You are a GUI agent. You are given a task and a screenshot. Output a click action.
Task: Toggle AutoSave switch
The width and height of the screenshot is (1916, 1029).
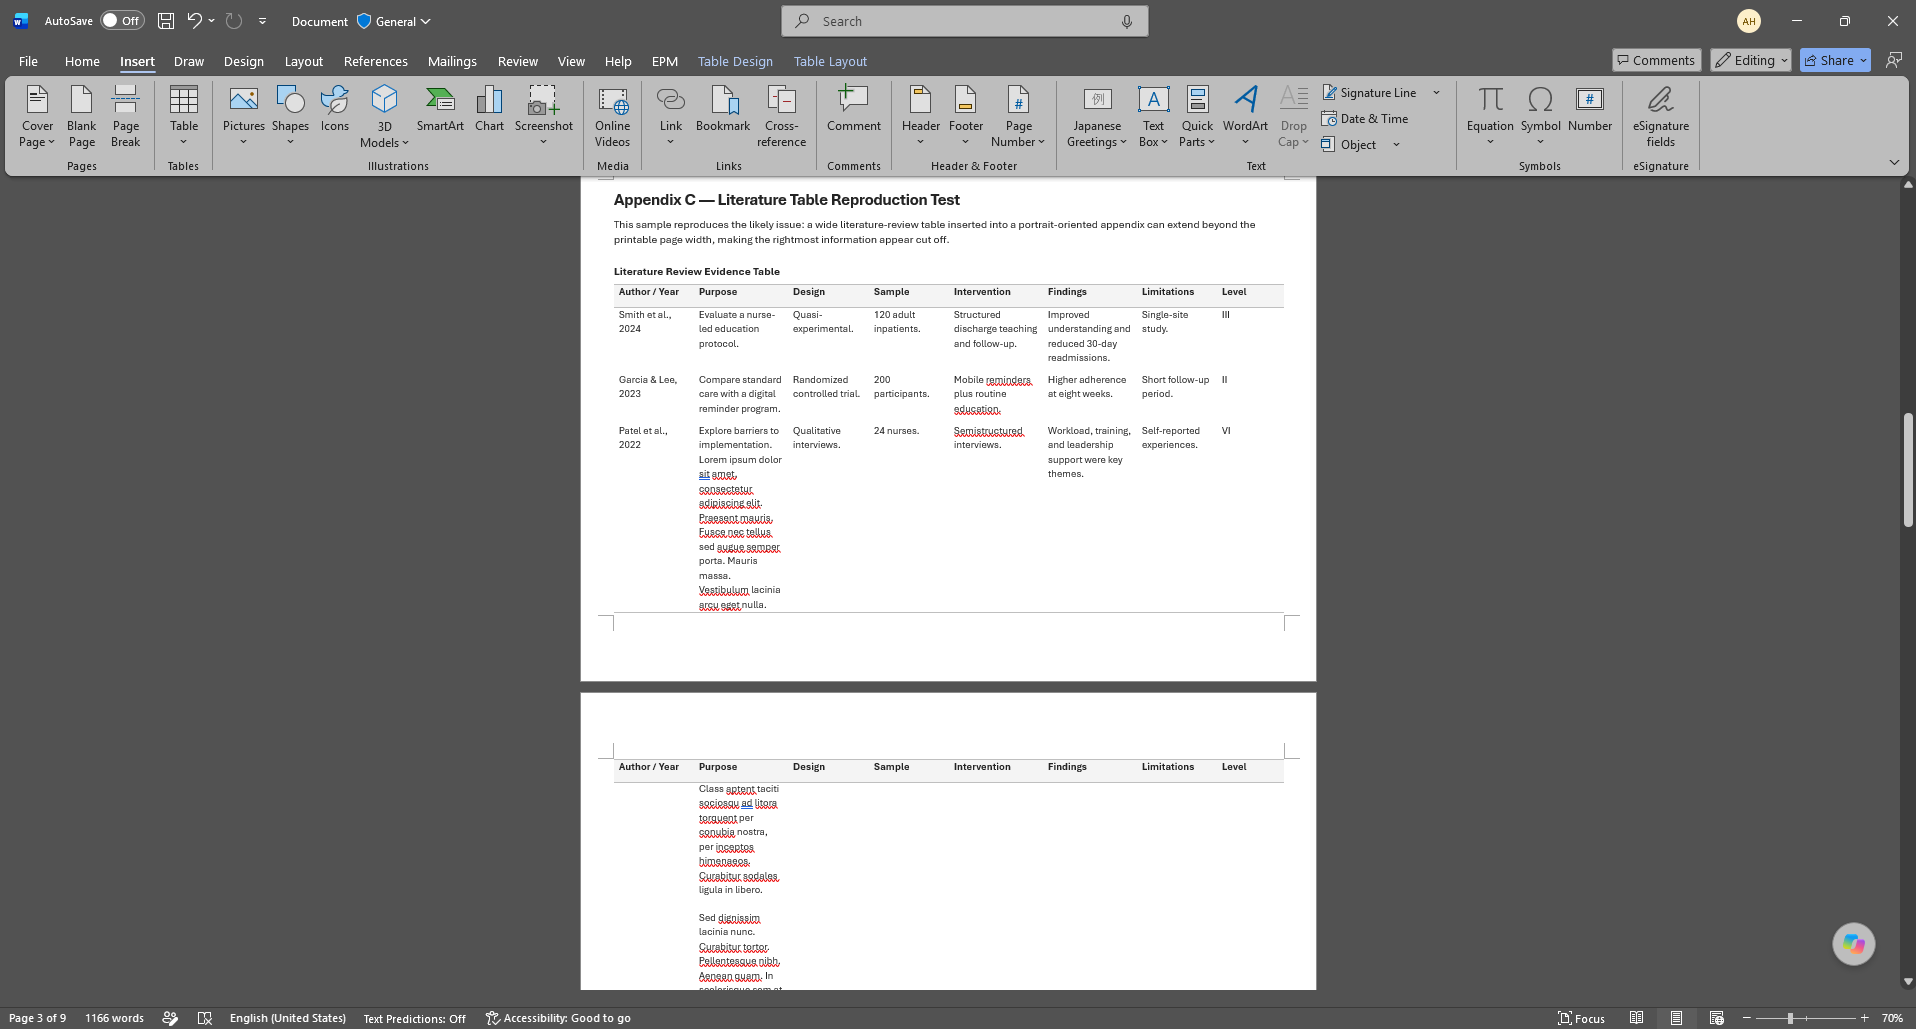point(122,21)
